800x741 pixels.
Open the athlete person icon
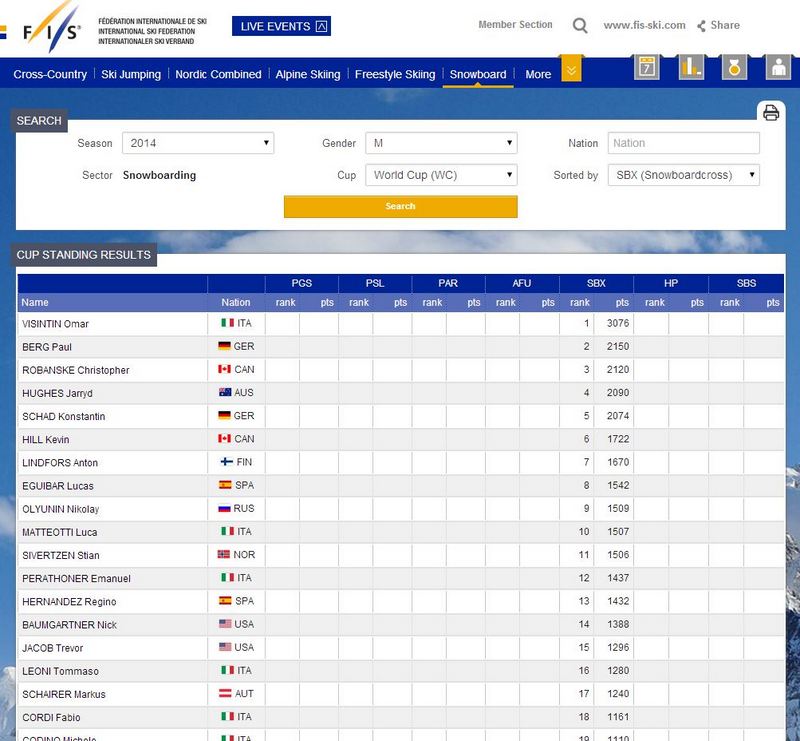pyautogui.click(x=777, y=68)
